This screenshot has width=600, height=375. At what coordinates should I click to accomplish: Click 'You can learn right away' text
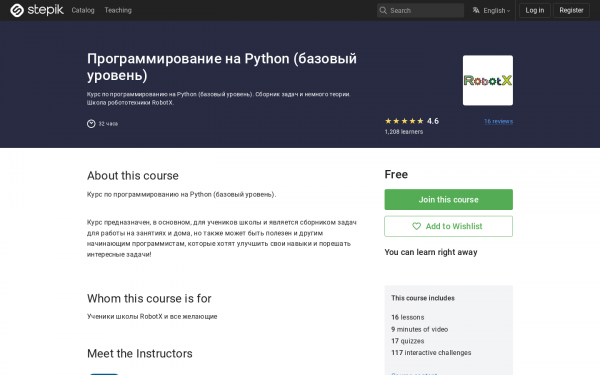click(431, 252)
